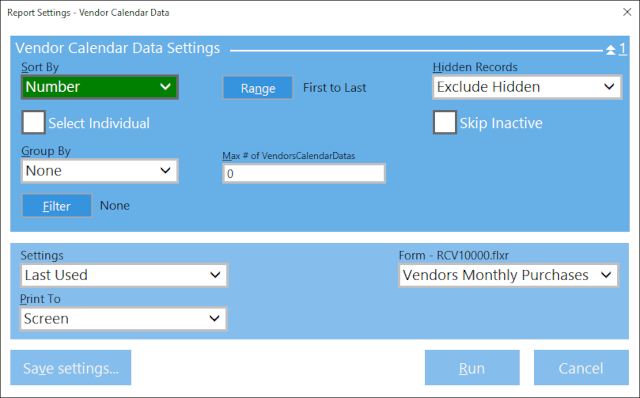Click the Save settings button

pyautogui.click(x=71, y=368)
